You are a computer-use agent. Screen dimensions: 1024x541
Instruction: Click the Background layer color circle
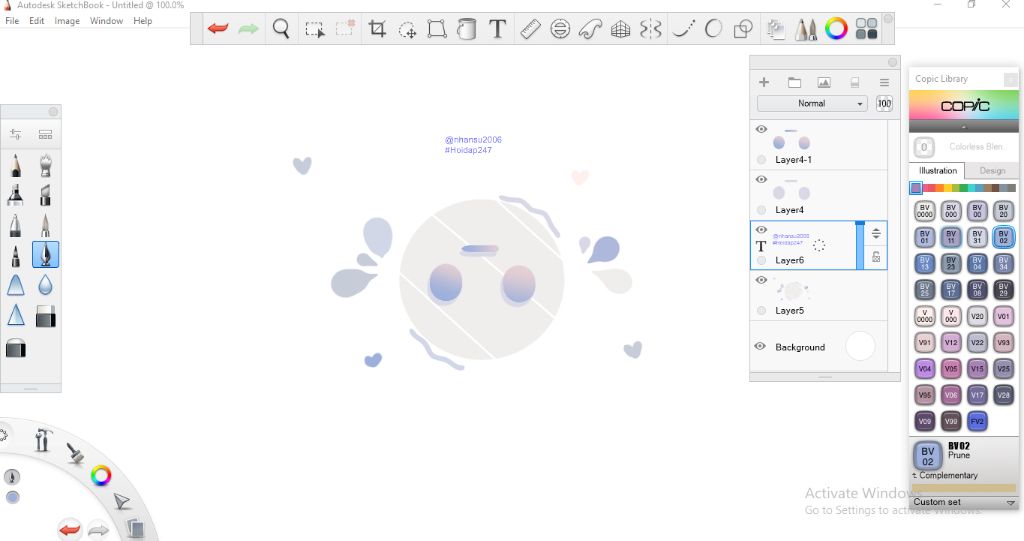click(860, 347)
